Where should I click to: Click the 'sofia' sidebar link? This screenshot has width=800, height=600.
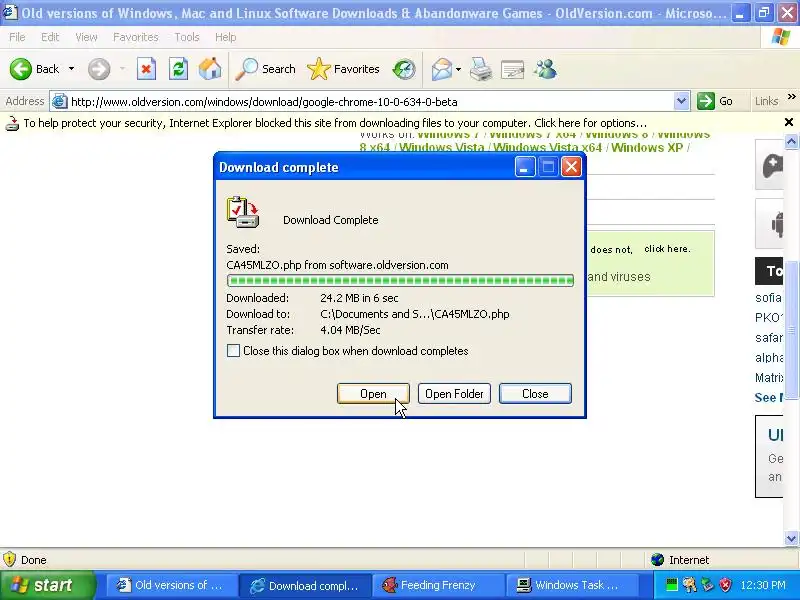[768, 297]
